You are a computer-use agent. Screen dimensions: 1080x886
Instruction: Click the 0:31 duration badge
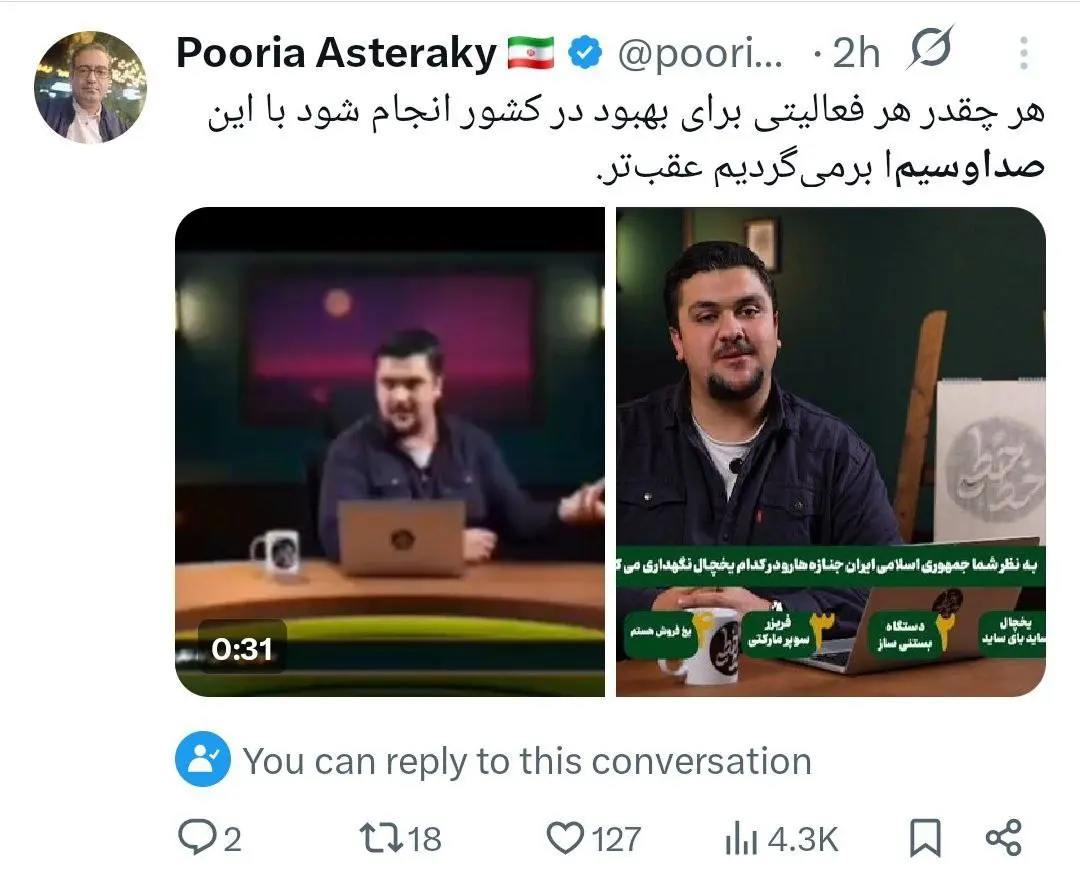[x=242, y=648]
